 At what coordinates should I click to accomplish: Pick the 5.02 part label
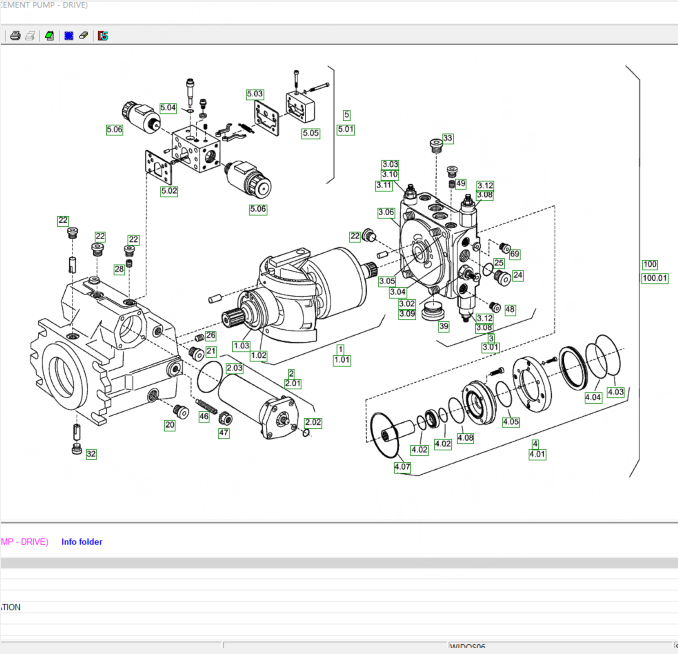pos(169,191)
